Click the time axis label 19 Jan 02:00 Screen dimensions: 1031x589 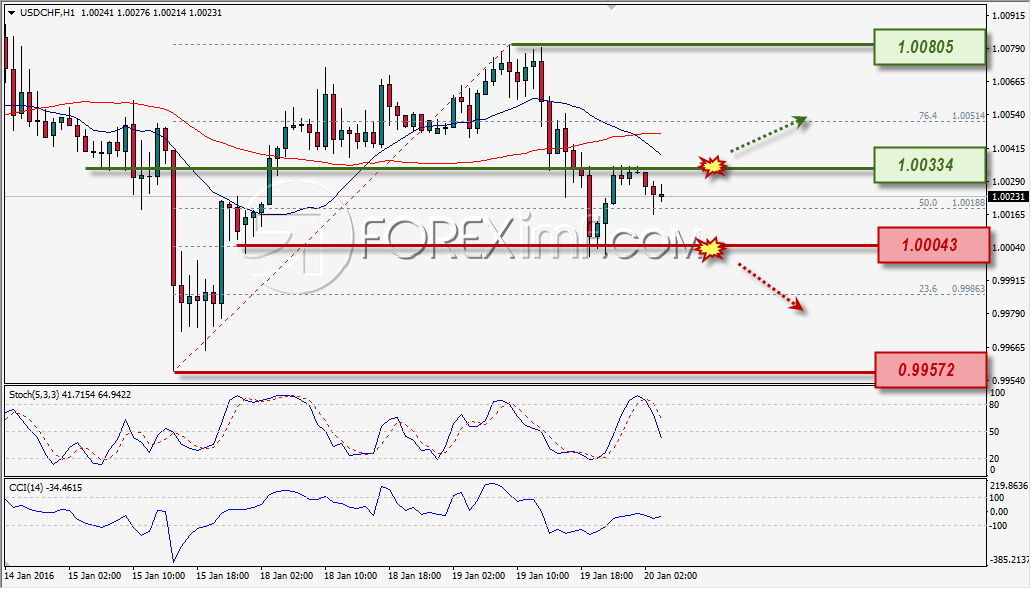pos(479,575)
